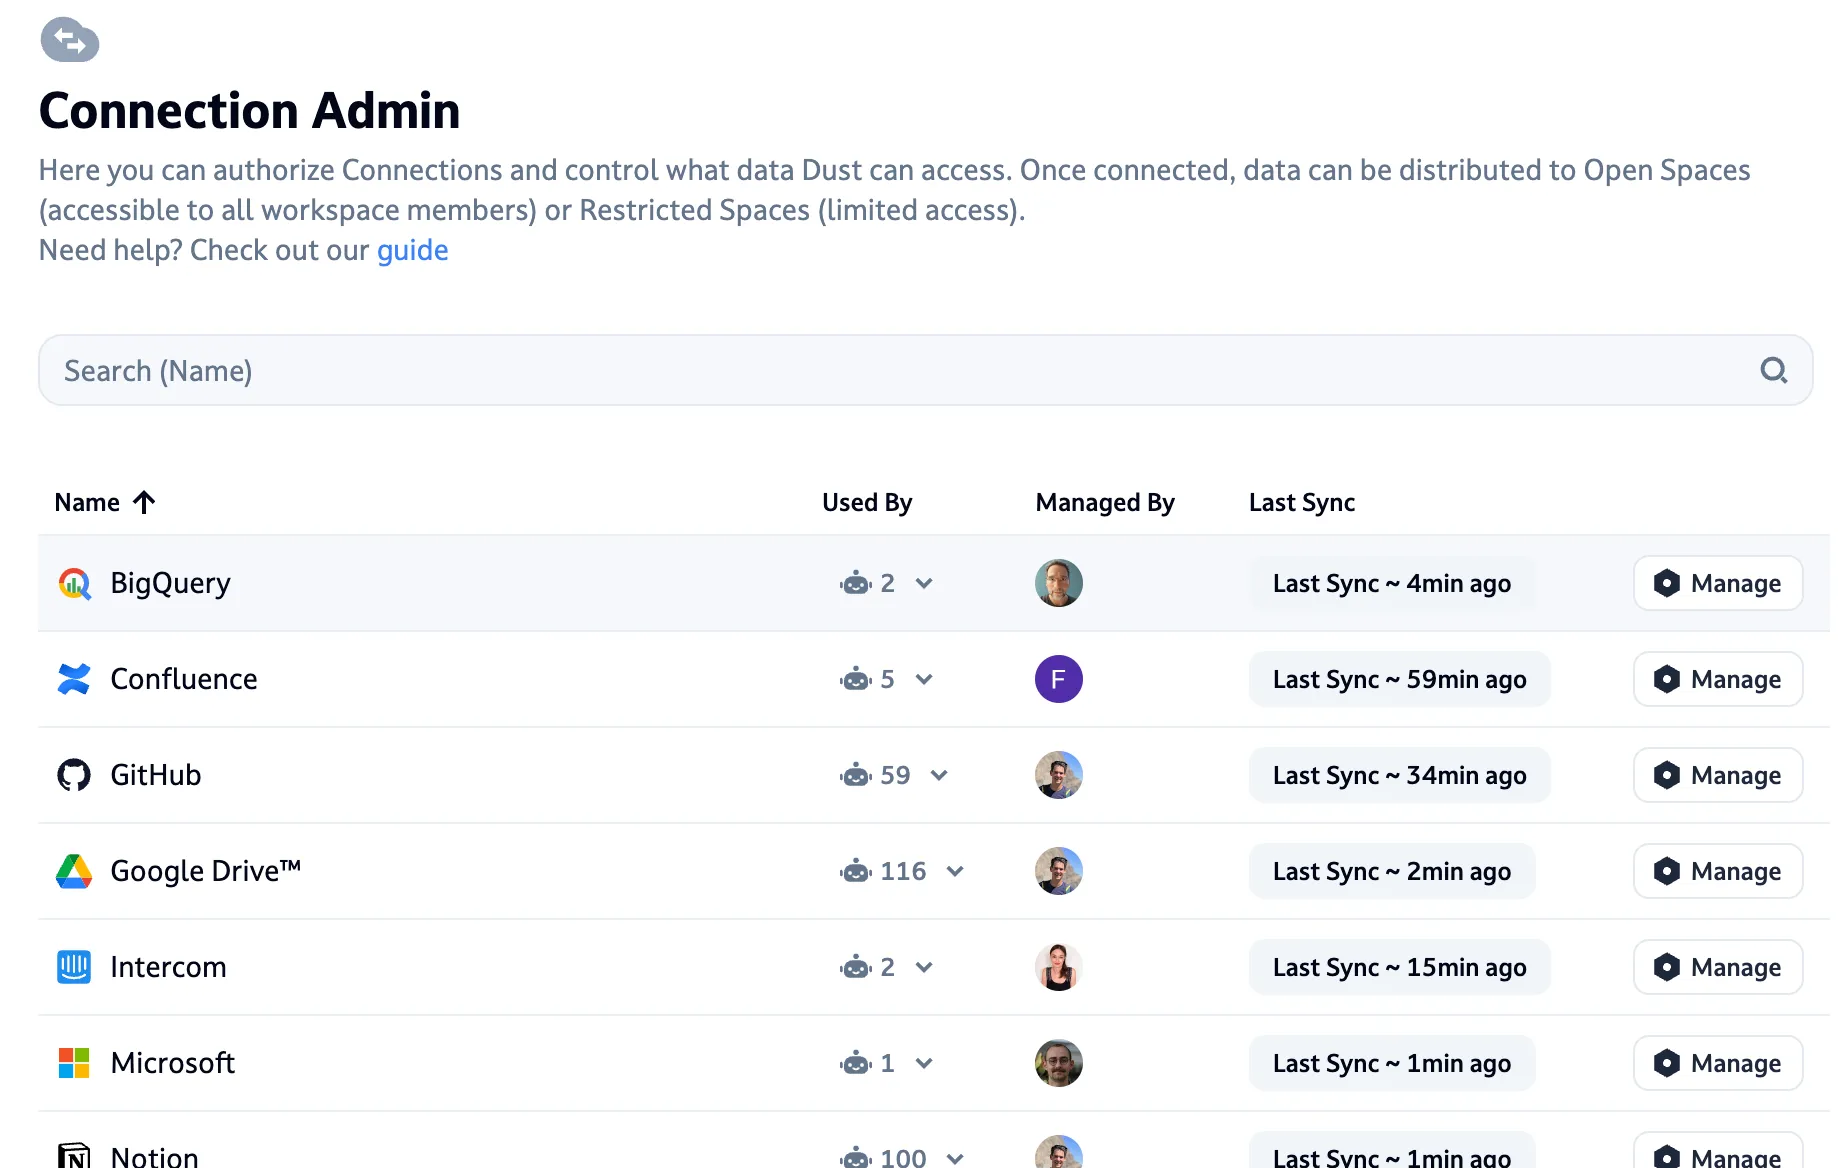The width and height of the screenshot is (1838, 1168).
Task: Click the Microsoft four-square logo
Action: coord(74,1063)
